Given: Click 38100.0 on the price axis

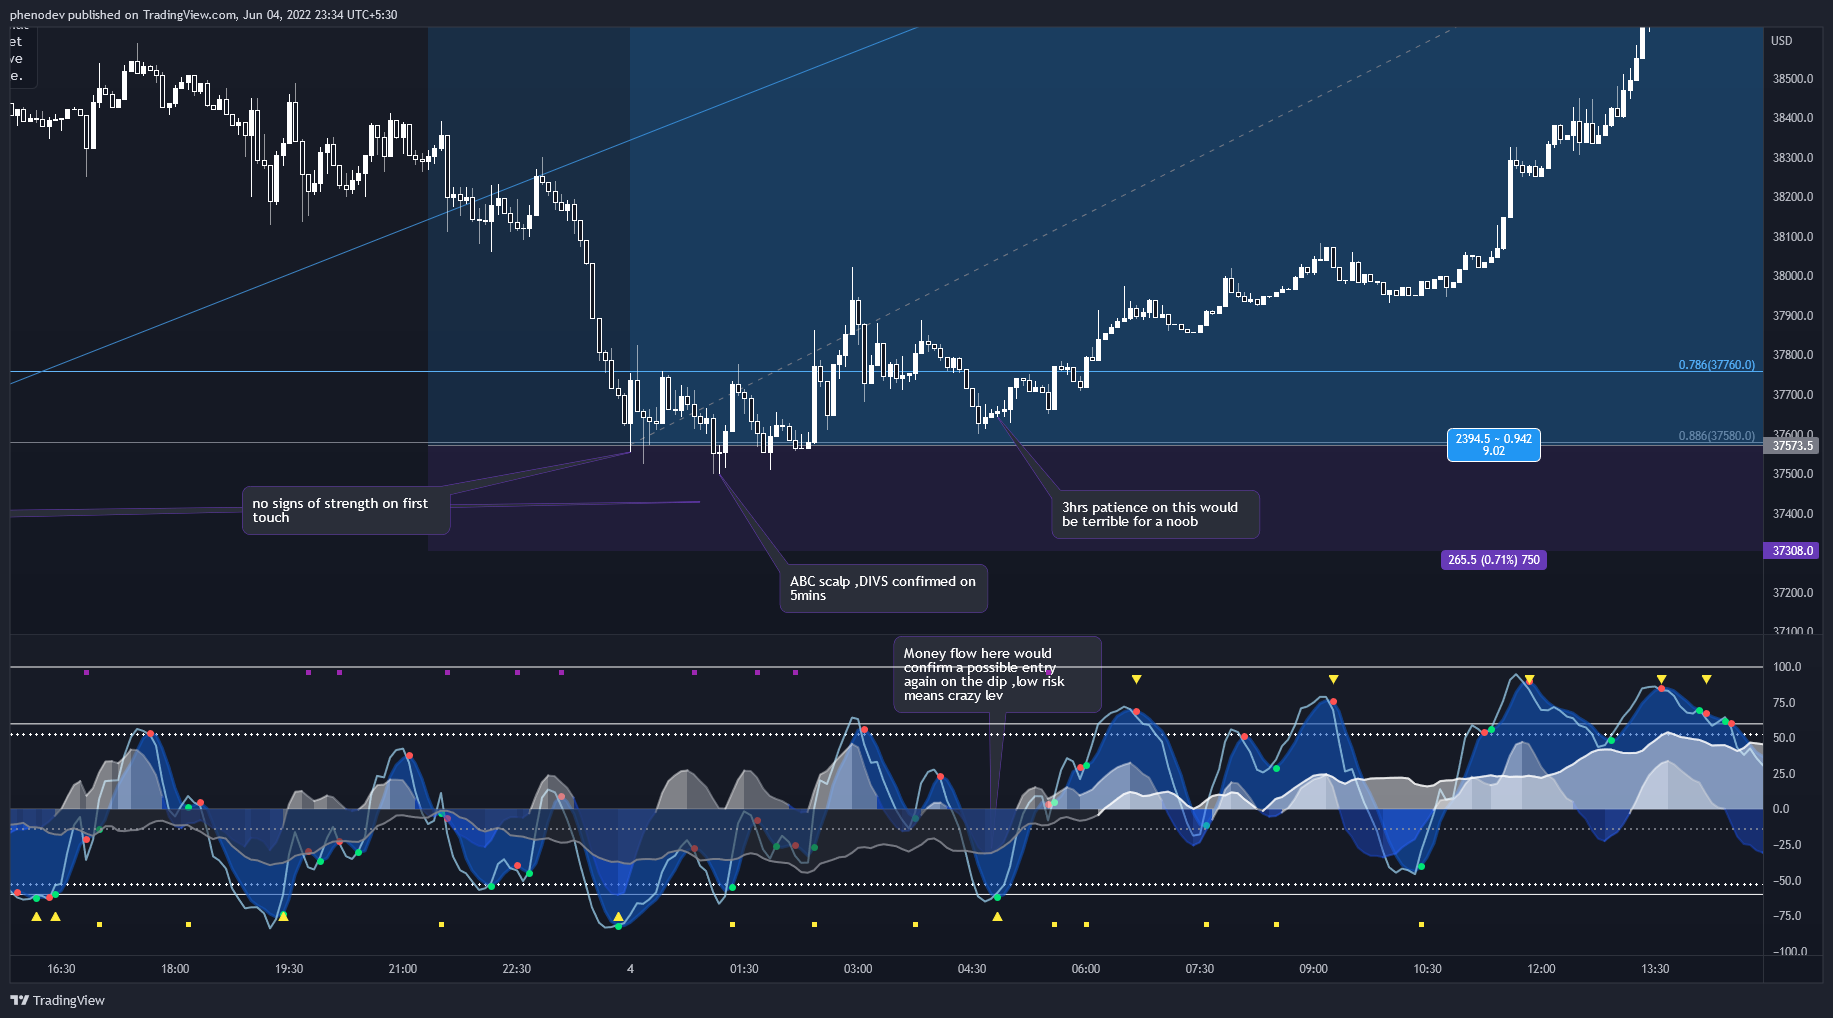Looking at the screenshot, I should pyautogui.click(x=1793, y=237).
